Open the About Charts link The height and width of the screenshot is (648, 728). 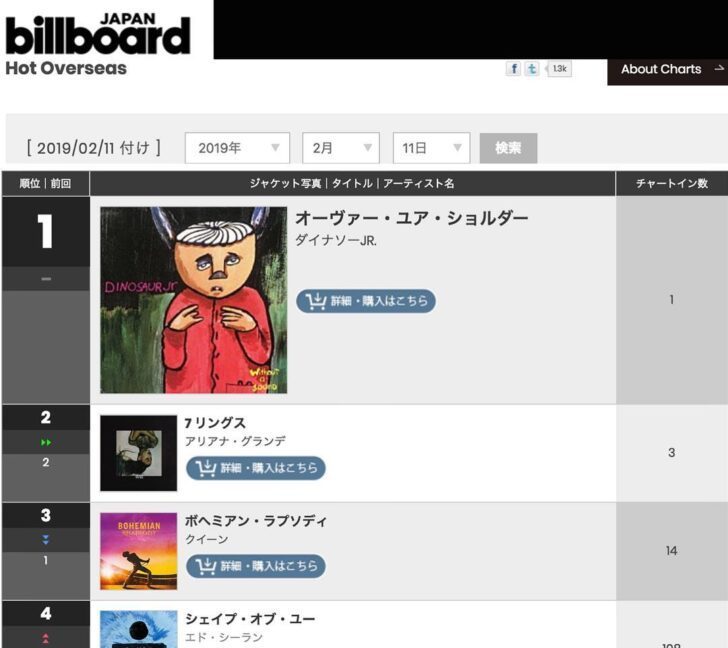point(668,70)
